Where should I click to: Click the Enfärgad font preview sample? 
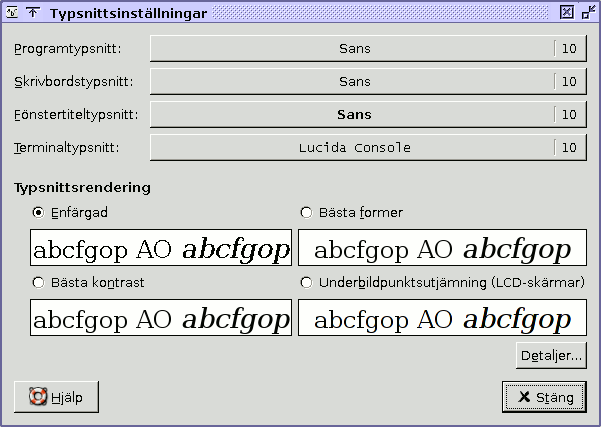tap(161, 248)
